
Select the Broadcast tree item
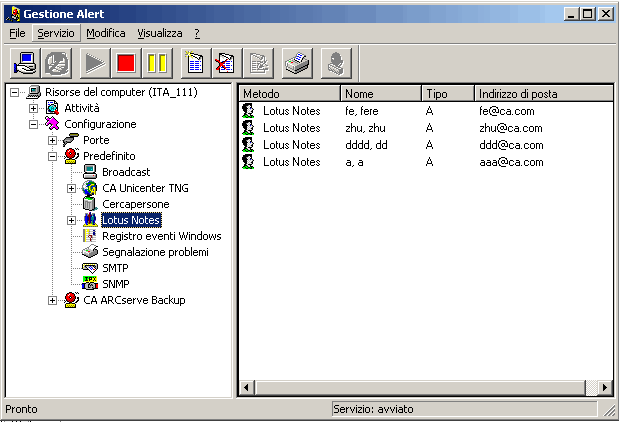125,172
